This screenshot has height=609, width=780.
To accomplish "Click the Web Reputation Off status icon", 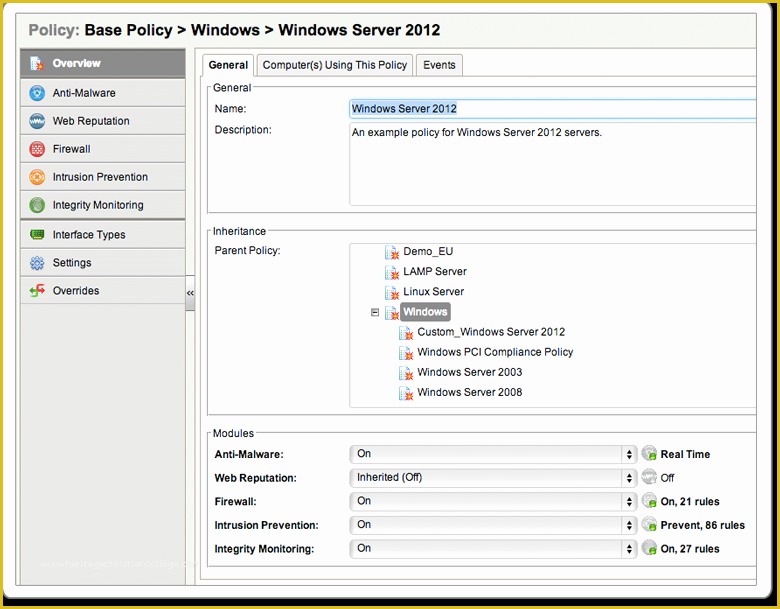I will (x=649, y=477).
